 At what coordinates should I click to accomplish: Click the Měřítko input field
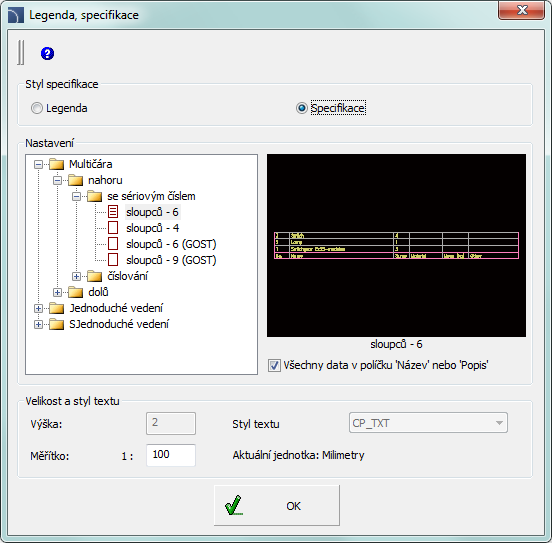click(x=171, y=455)
